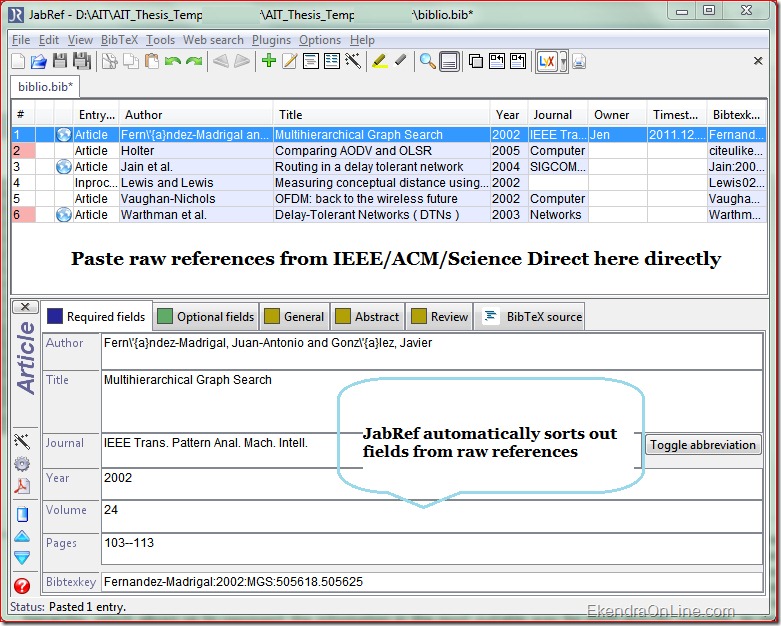781x626 pixels.
Task: Save the database with the single floppy icon
Action: [60, 61]
